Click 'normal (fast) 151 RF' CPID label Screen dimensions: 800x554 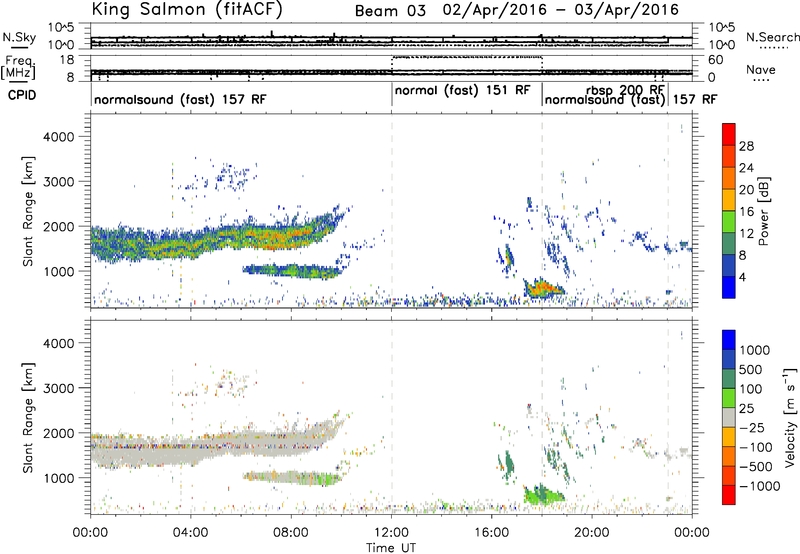(463, 90)
